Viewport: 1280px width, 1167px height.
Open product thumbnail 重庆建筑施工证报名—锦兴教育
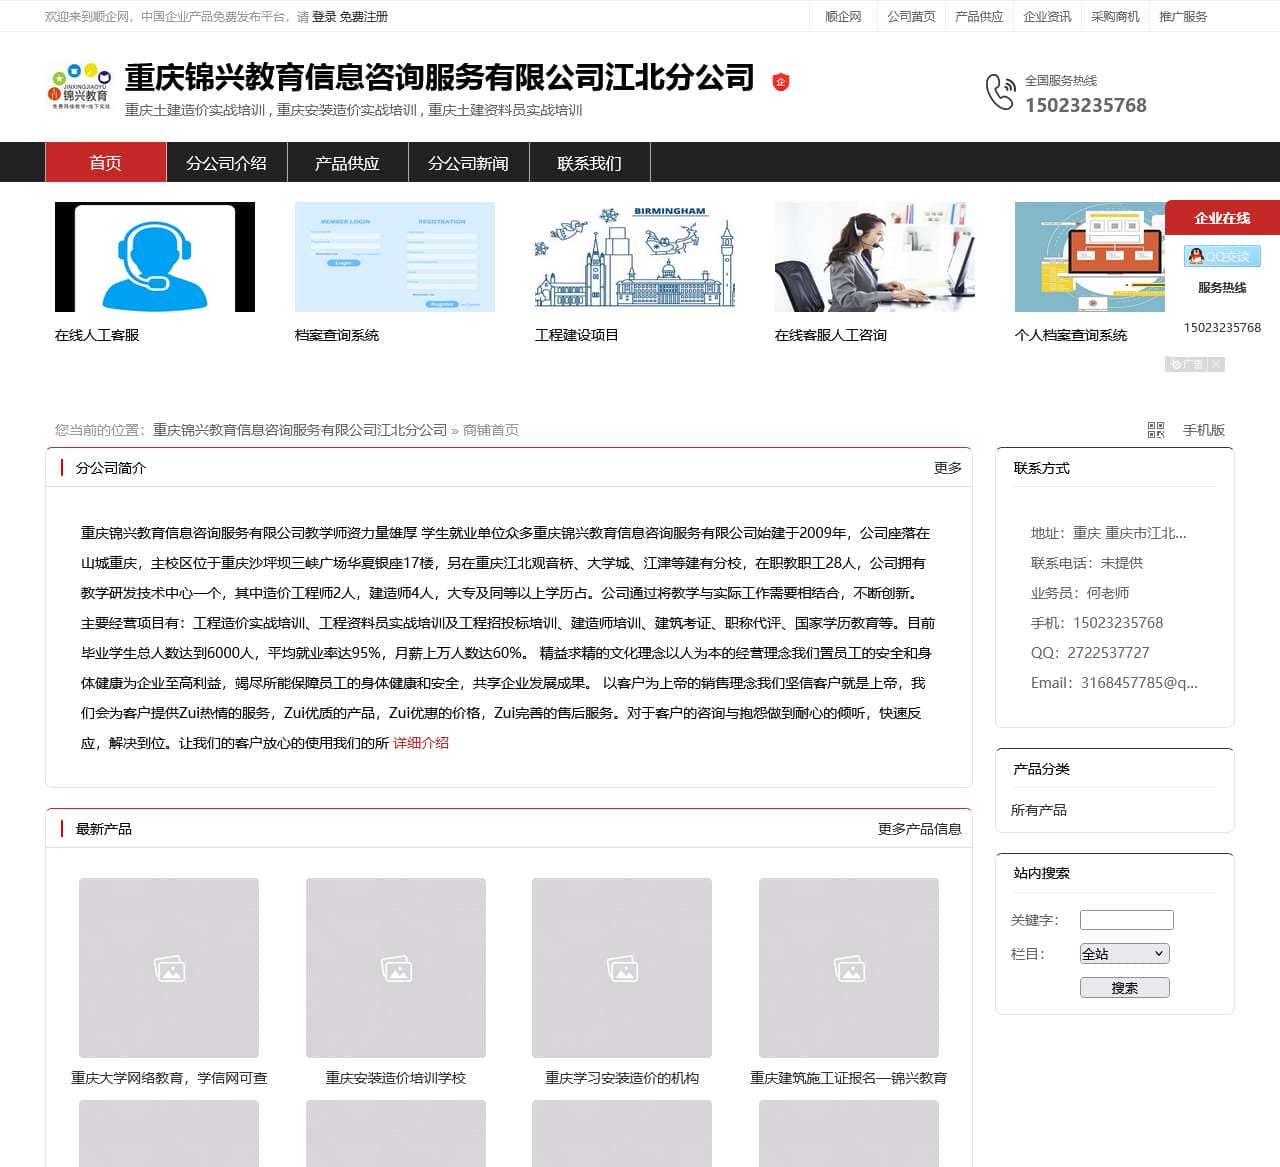(x=849, y=968)
